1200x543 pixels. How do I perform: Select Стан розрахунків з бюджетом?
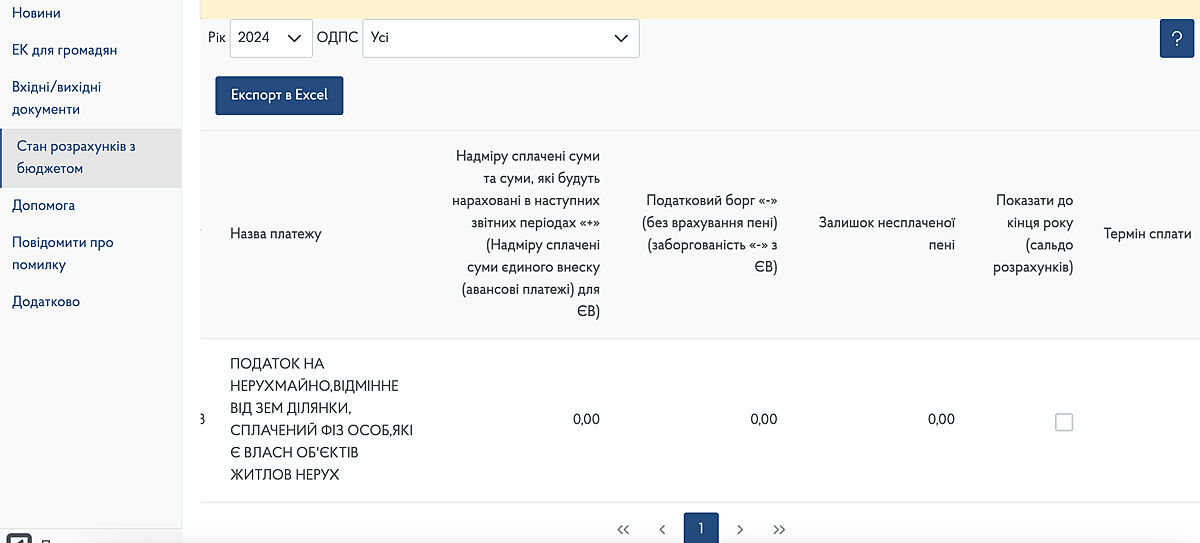pos(76,157)
